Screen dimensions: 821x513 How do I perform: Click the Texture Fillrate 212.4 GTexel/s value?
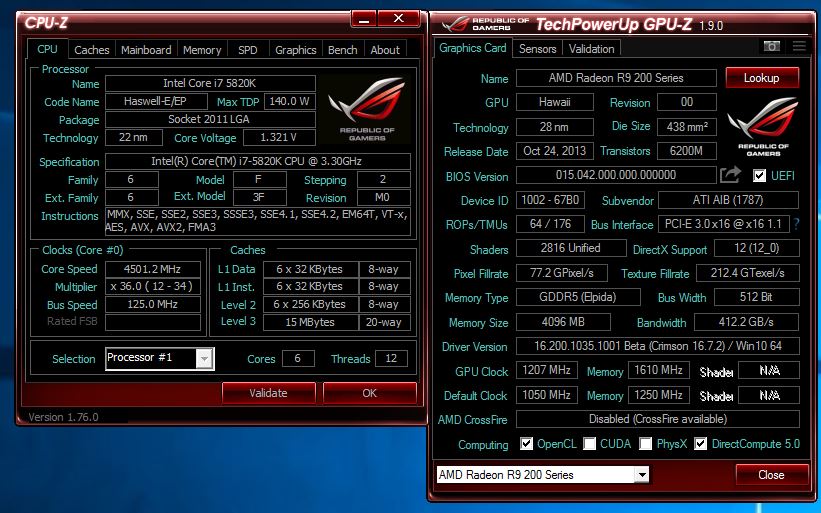[x=748, y=273]
